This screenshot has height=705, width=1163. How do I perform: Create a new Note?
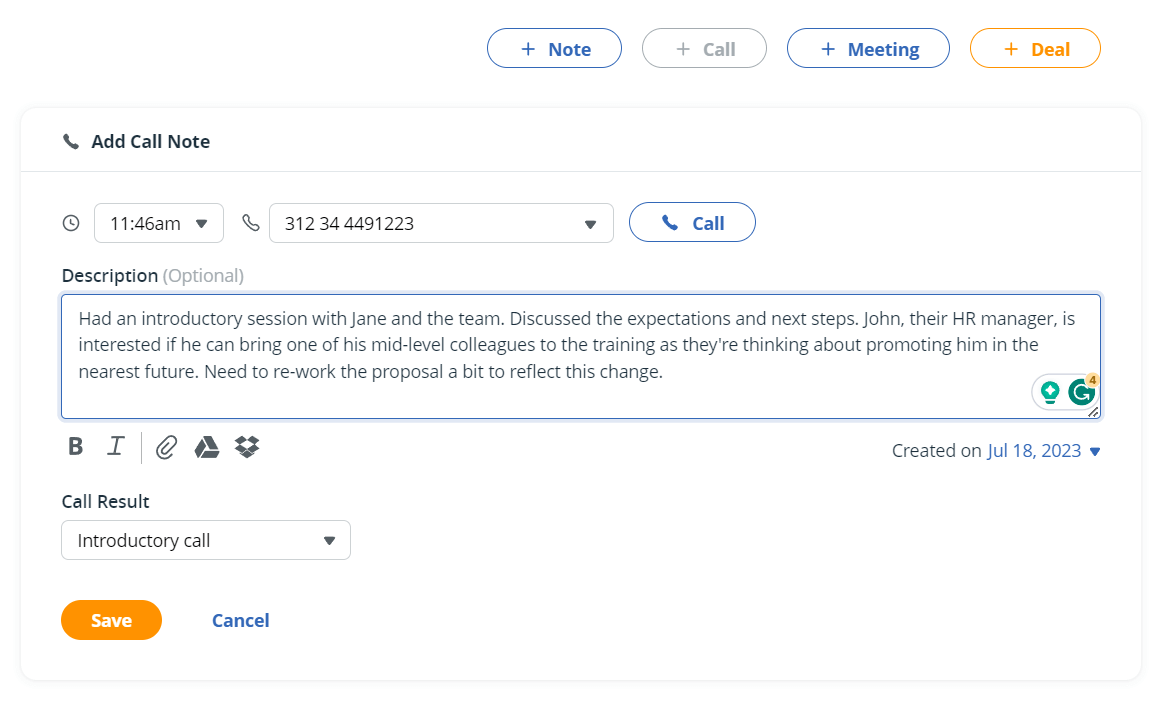[x=554, y=47]
